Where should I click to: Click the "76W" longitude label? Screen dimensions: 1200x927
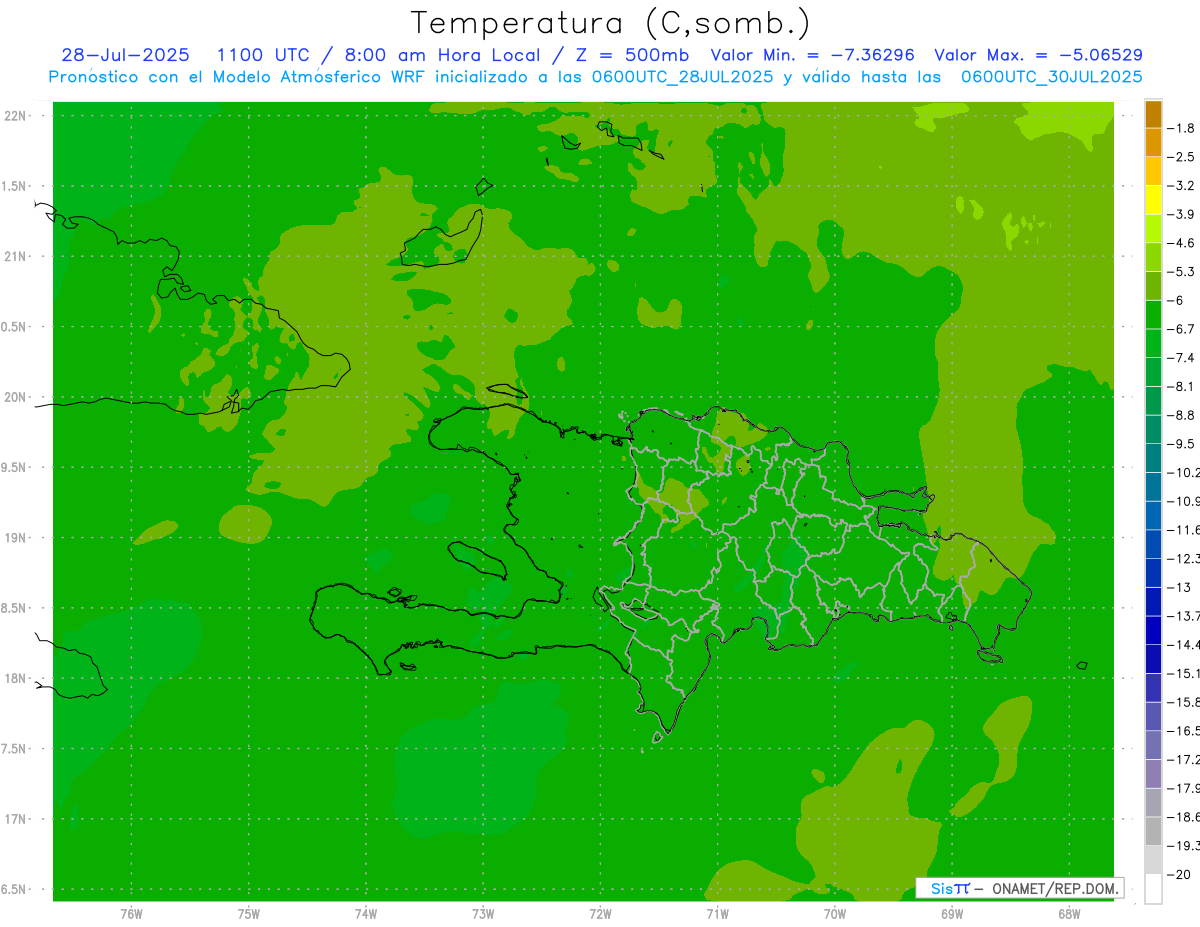(131, 915)
